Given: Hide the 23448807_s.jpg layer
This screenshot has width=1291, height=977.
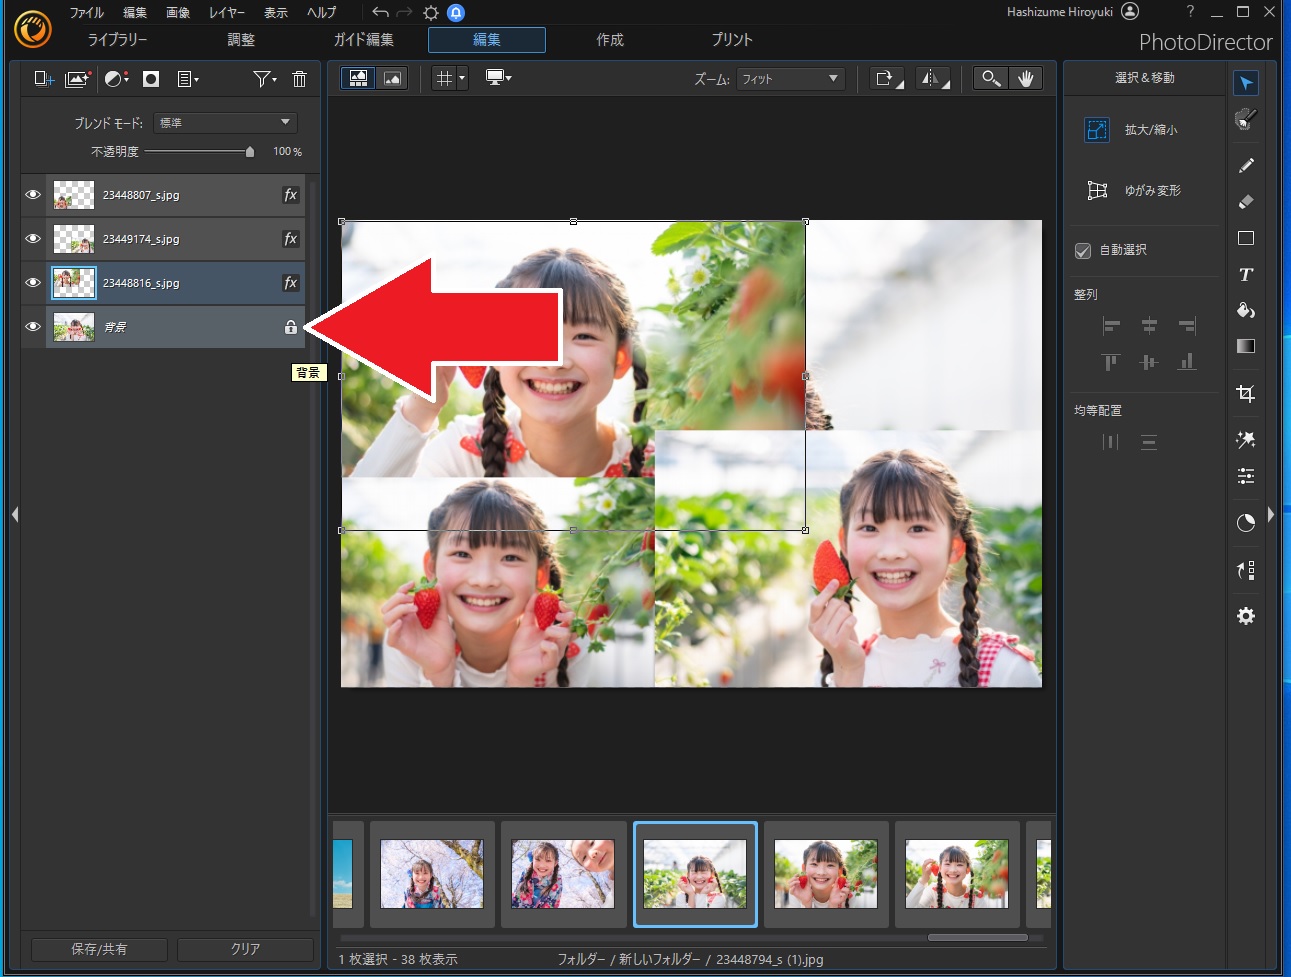Looking at the screenshot, I should click(x=33, y=195).
